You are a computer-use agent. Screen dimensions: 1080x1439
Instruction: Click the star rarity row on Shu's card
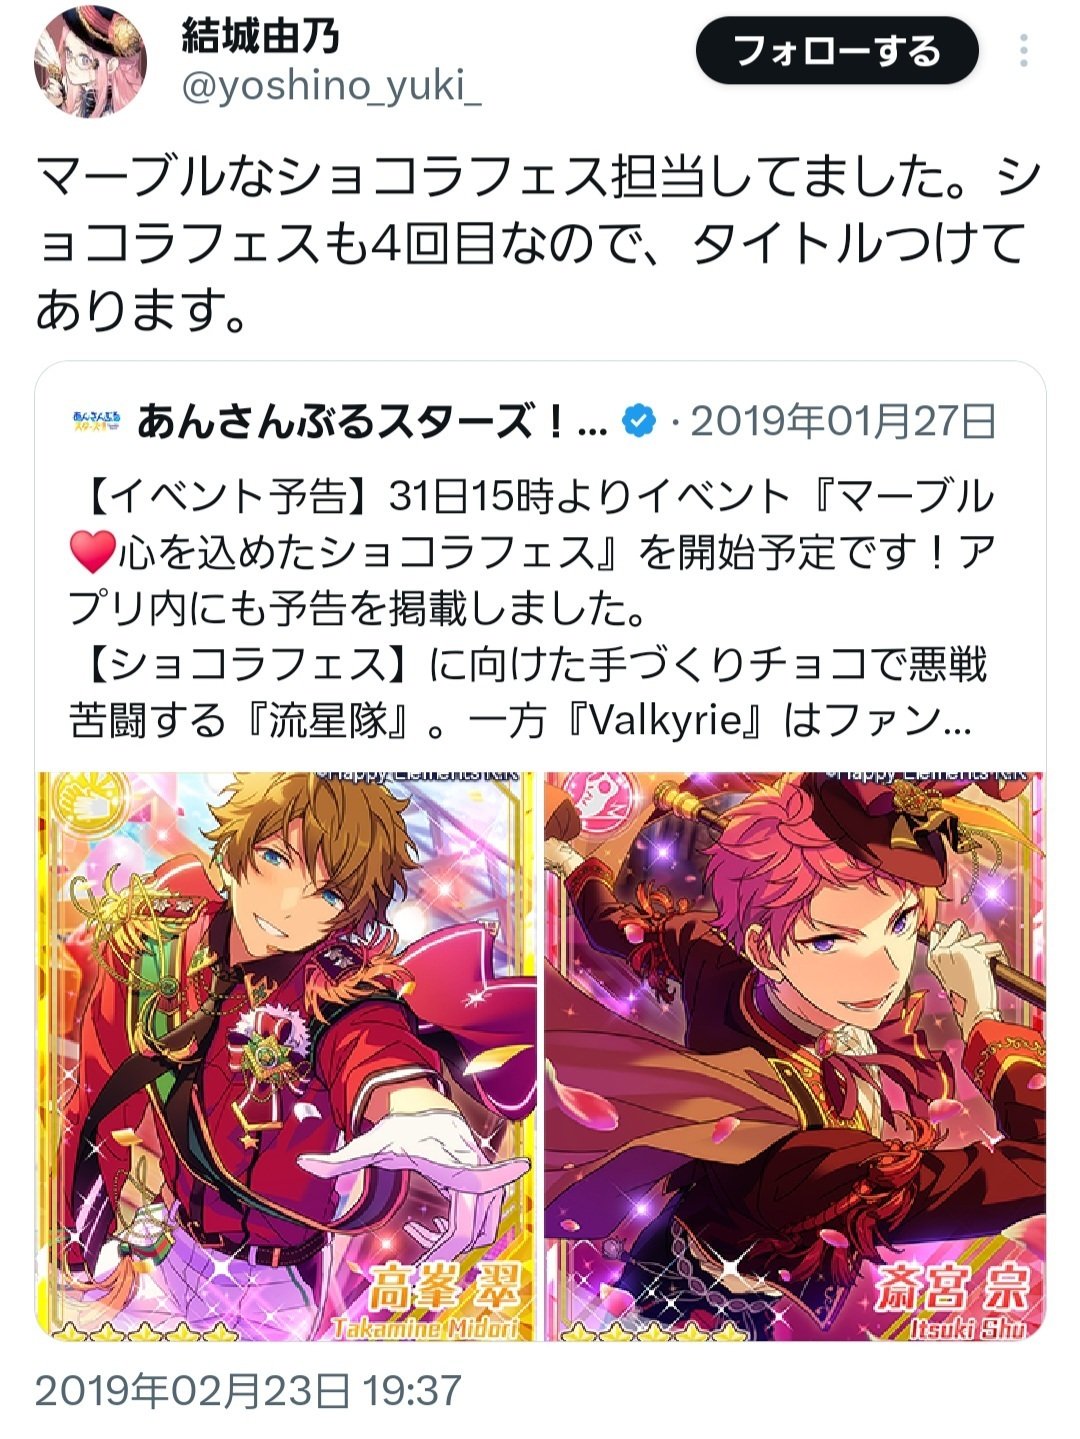point(648,1332)
